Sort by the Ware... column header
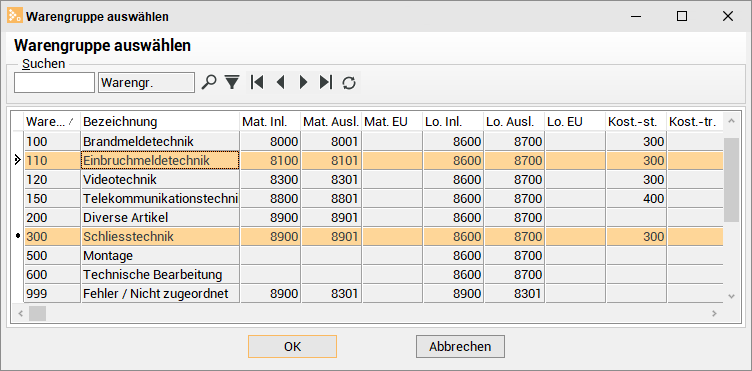752x371 pixels. tap(52, 122)
